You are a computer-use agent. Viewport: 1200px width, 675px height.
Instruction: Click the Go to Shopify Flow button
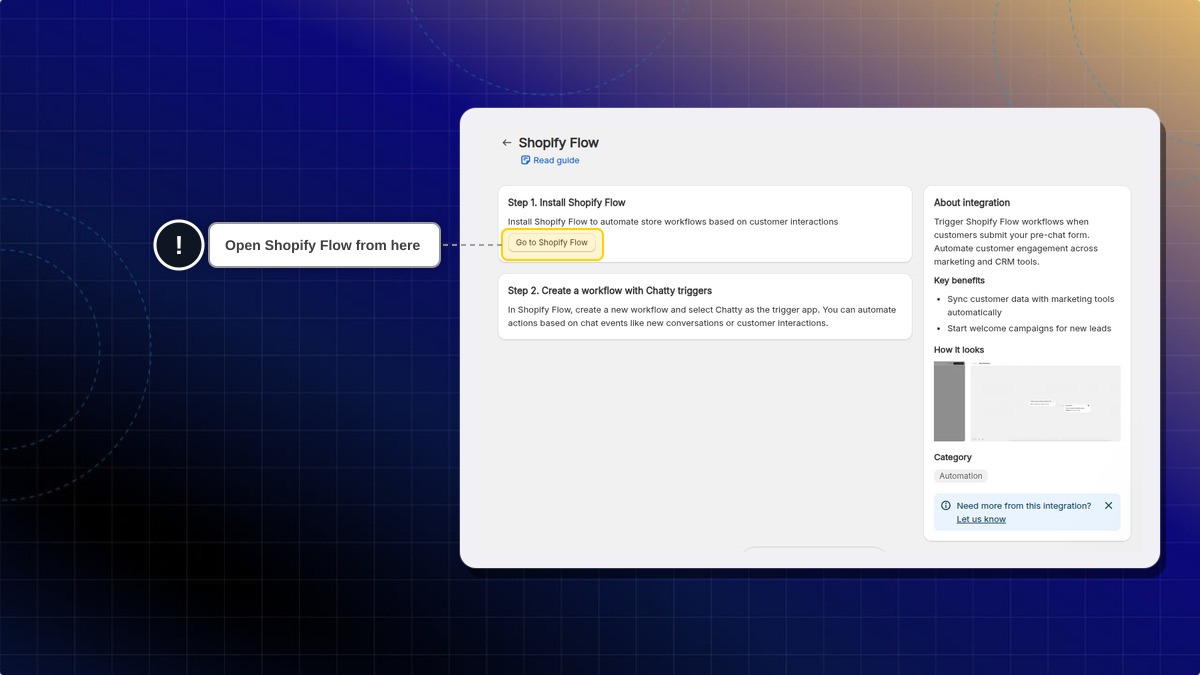552,243
